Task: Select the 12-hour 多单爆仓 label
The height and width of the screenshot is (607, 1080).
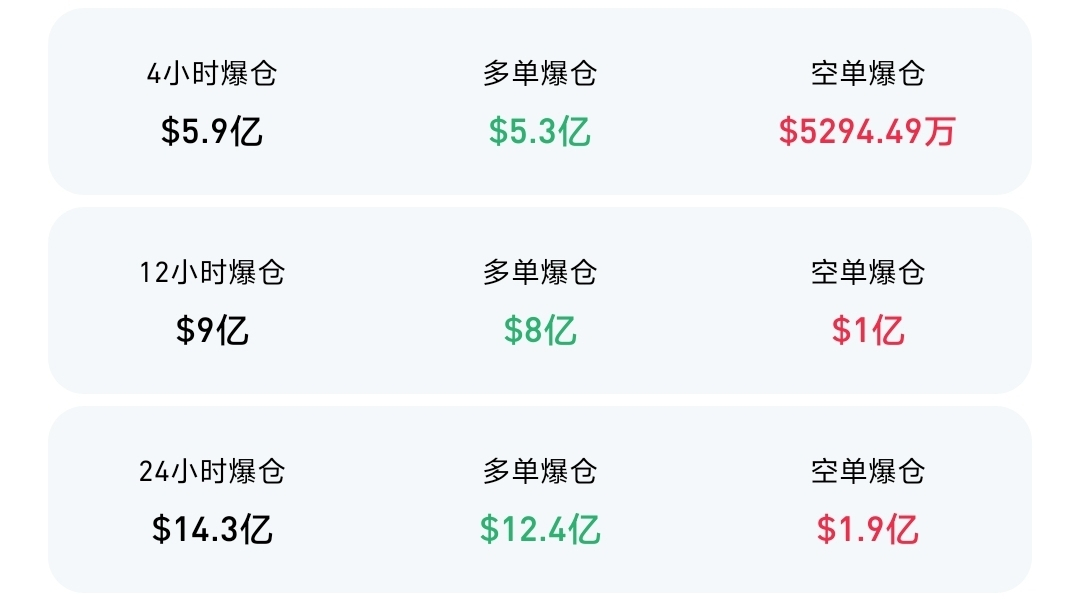Action: point(540,272)
